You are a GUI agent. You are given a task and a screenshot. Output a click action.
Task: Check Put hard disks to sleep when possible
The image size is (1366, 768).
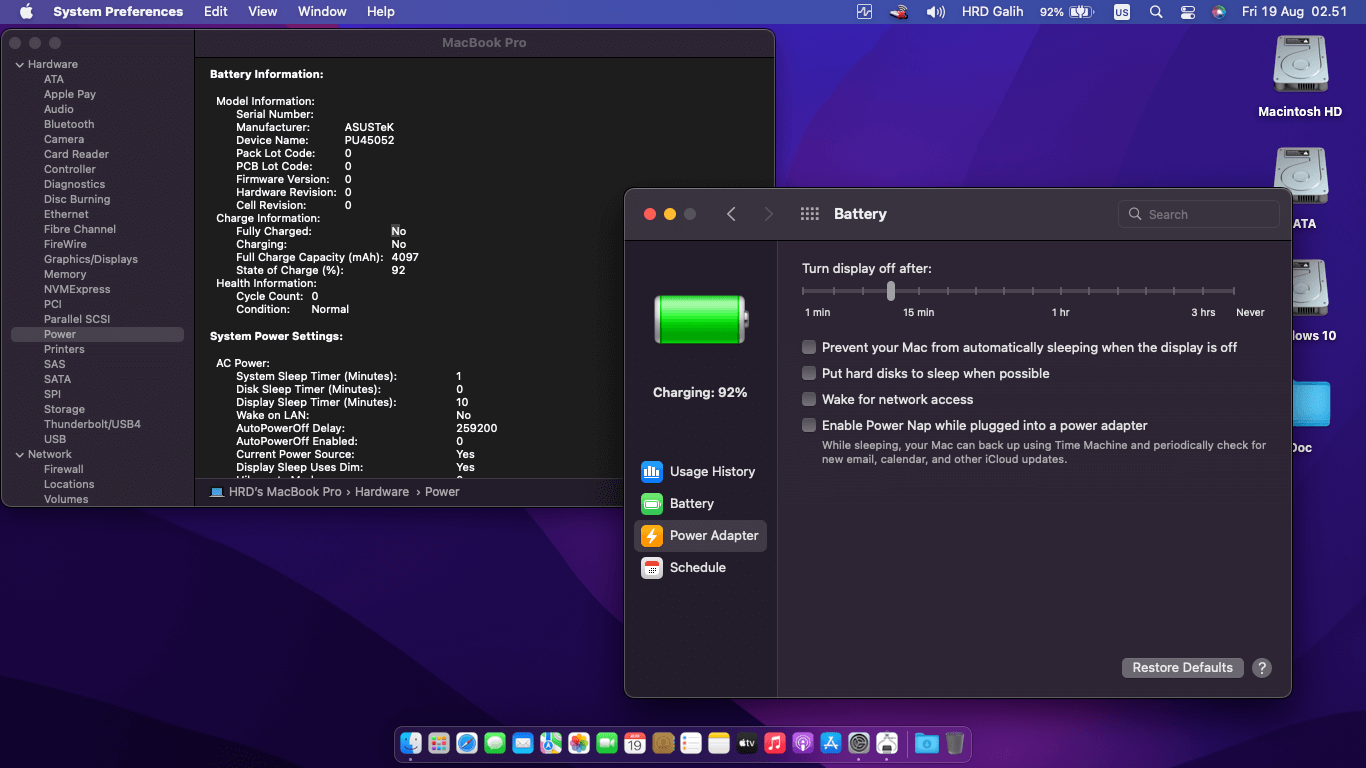[809, 373]
